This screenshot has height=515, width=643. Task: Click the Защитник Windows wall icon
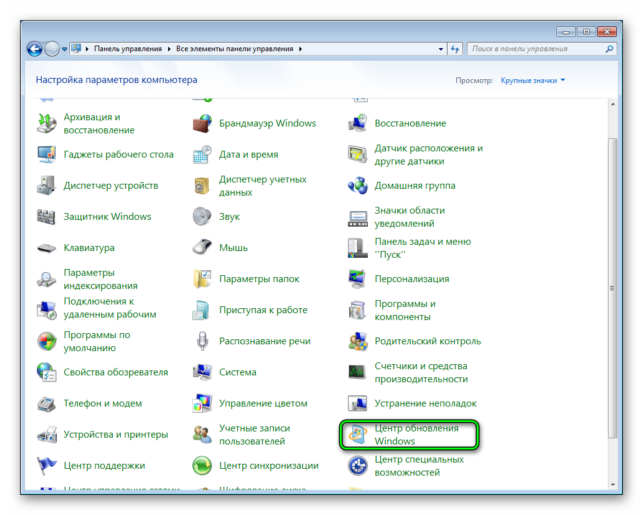pyautogui.click(x=46, y=217)
